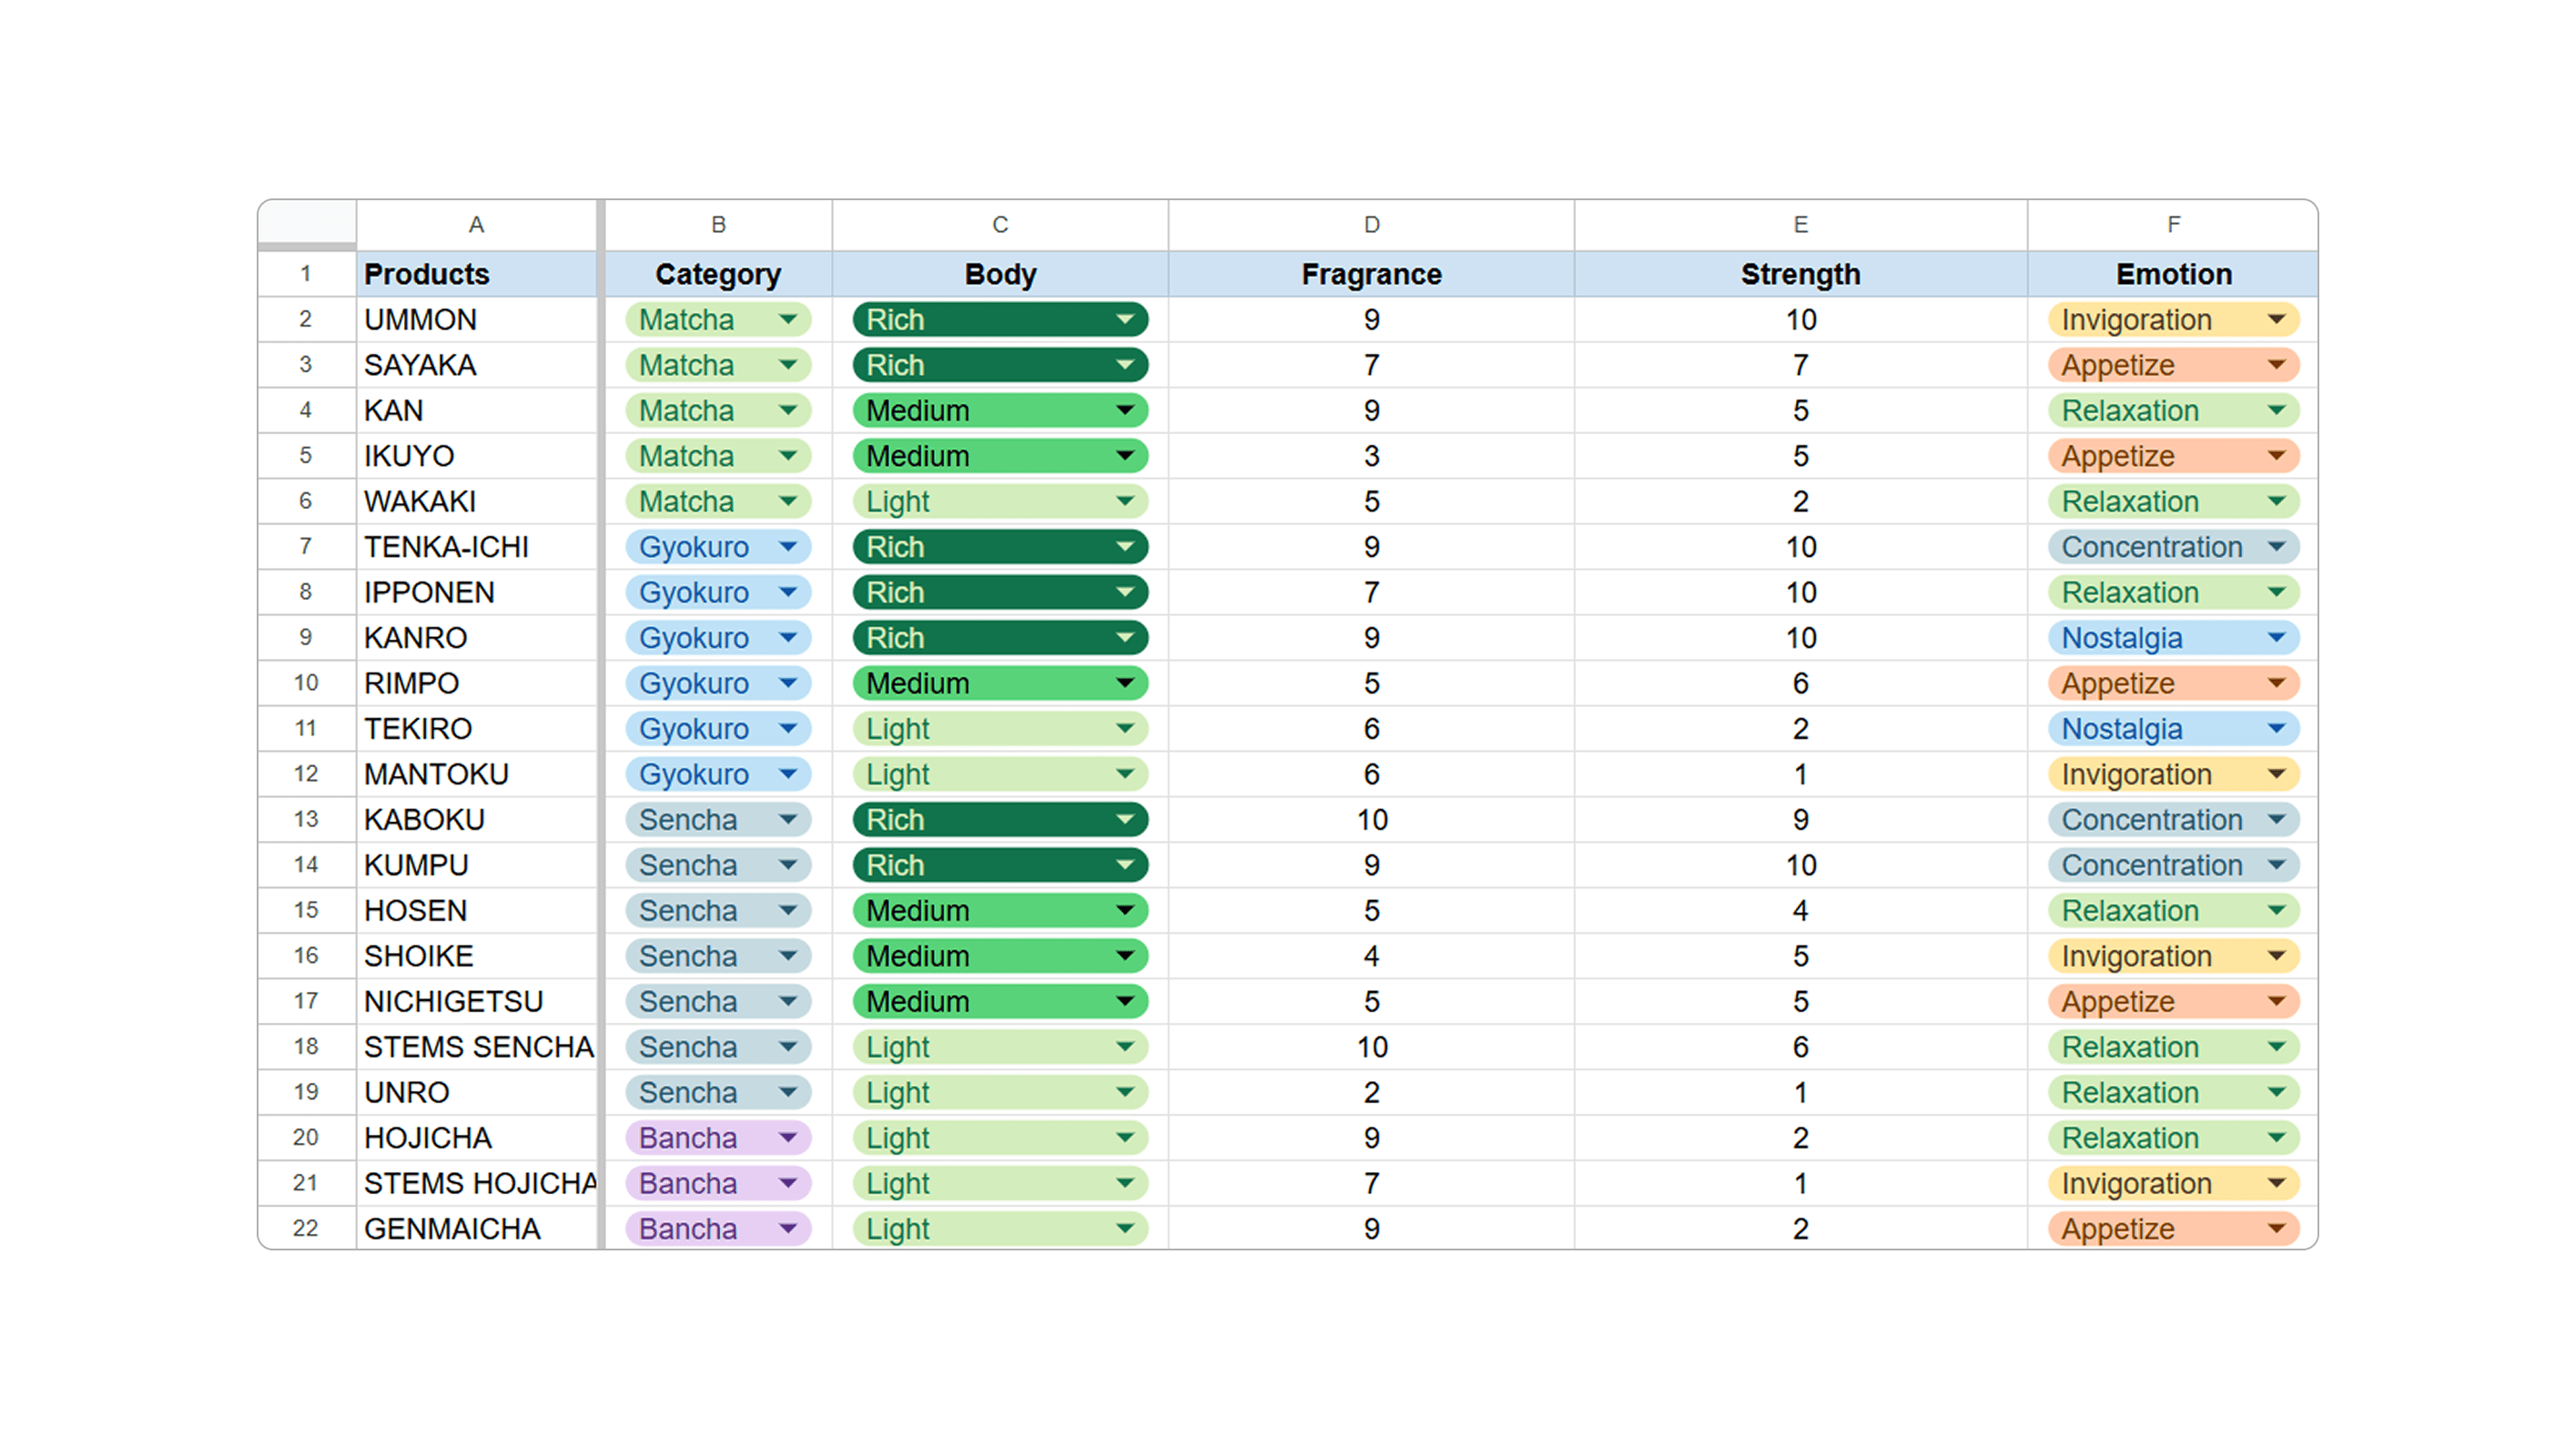Click the Strength header cell

(1801, 274)
